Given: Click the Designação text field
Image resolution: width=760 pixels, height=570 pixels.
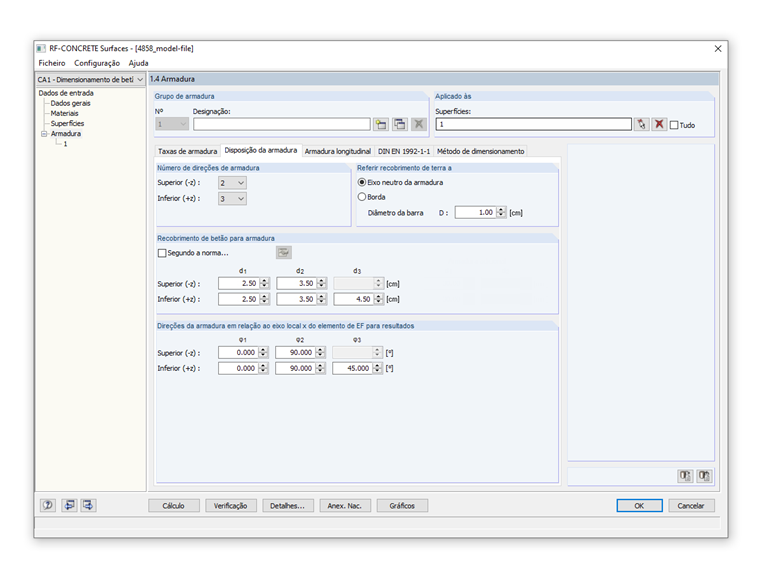Looking at the screenshot, I should pos(282,125).
